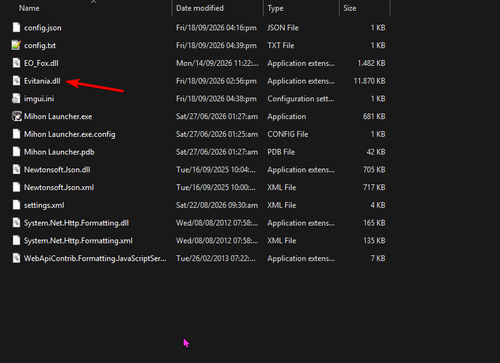Select the Mihon Launcher.exe file name
The image size is (500, 363).
coord(58,116)
